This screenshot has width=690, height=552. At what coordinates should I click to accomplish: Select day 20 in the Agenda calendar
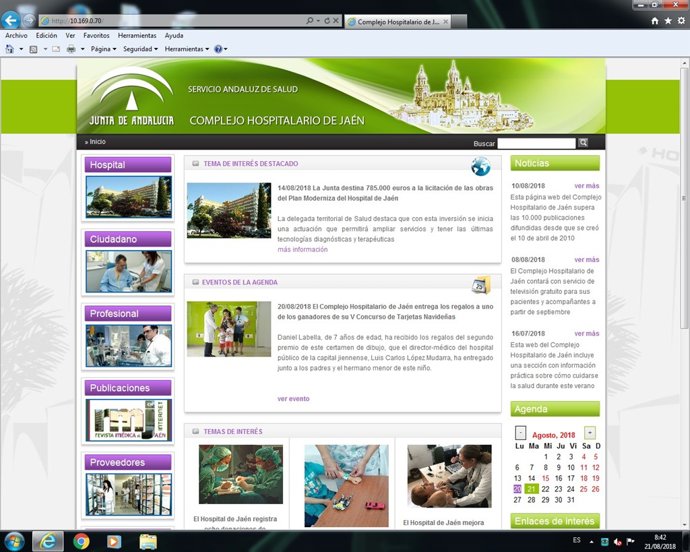point(518,489)
